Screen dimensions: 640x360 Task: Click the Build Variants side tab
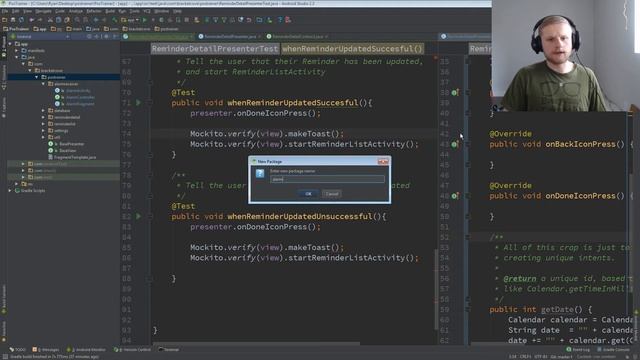[3, 299]
